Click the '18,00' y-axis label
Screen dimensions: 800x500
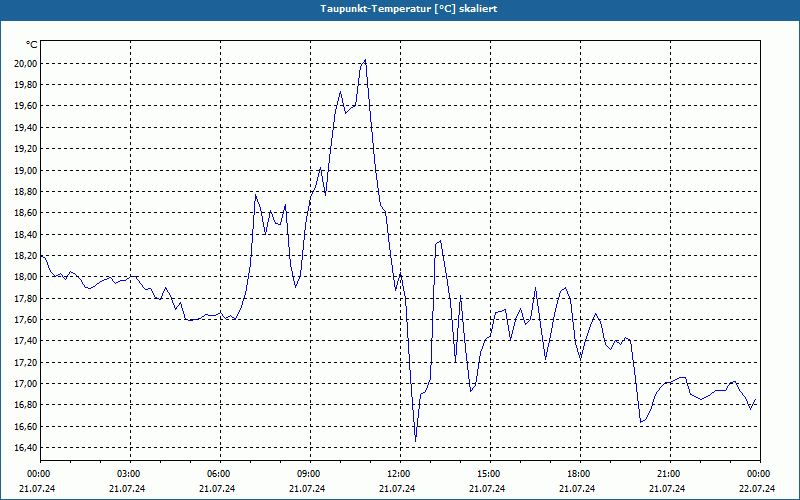(24, 277)
